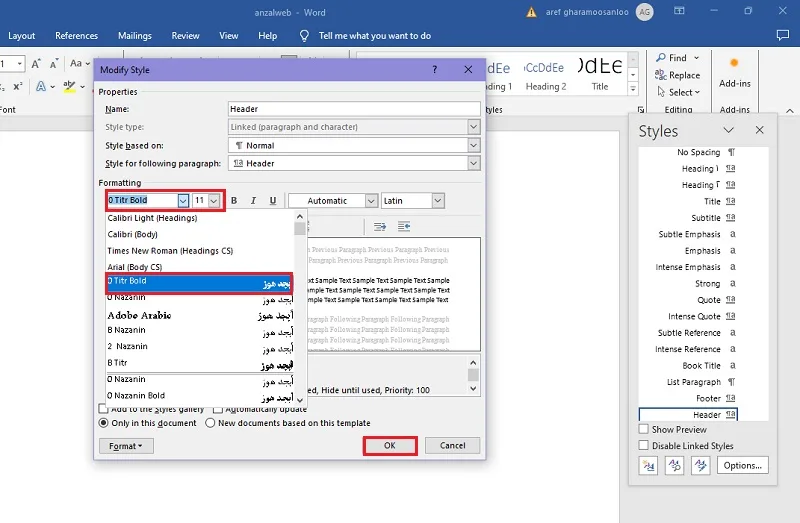Open the Add-ins ribbon icon

coord(734,73)
